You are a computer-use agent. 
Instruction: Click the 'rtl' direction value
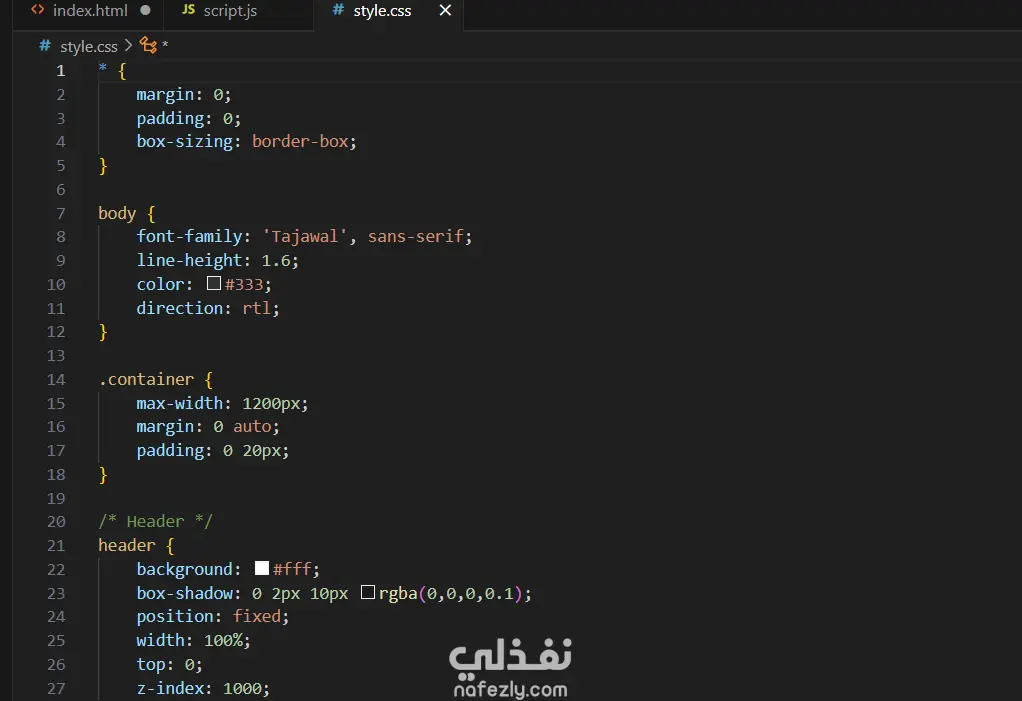pyautogui.click(x=256, y=308)
